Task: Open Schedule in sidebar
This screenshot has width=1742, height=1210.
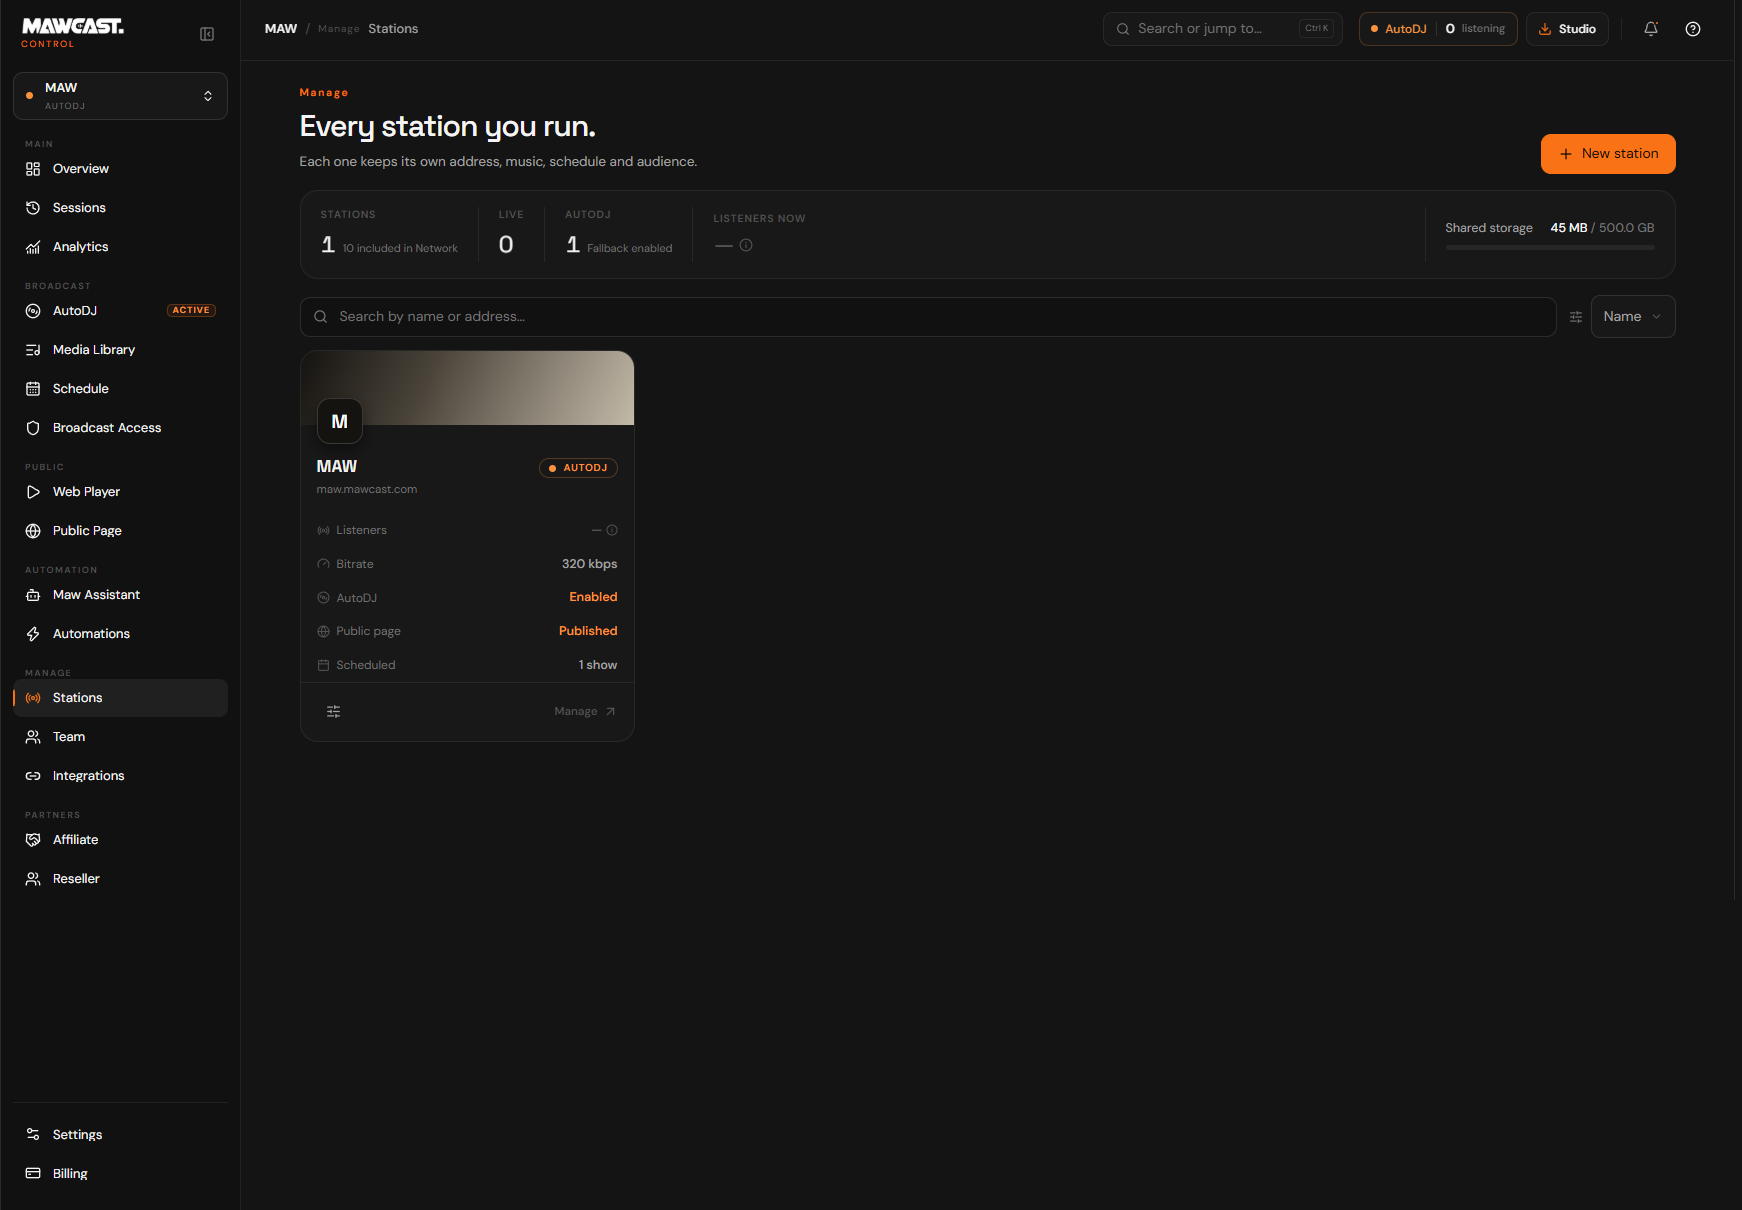Action: [x=120, y=389]
